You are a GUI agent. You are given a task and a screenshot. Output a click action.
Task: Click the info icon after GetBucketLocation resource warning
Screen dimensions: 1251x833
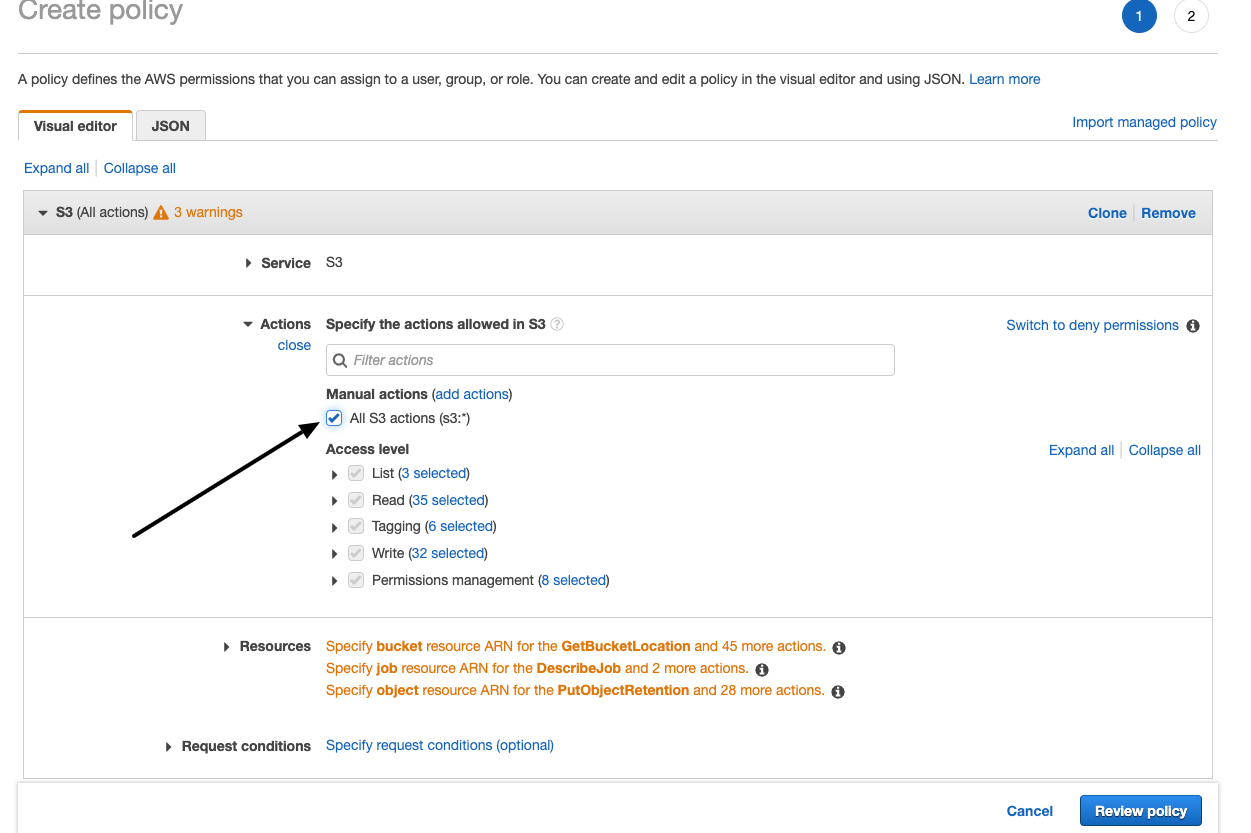point(839,647)
